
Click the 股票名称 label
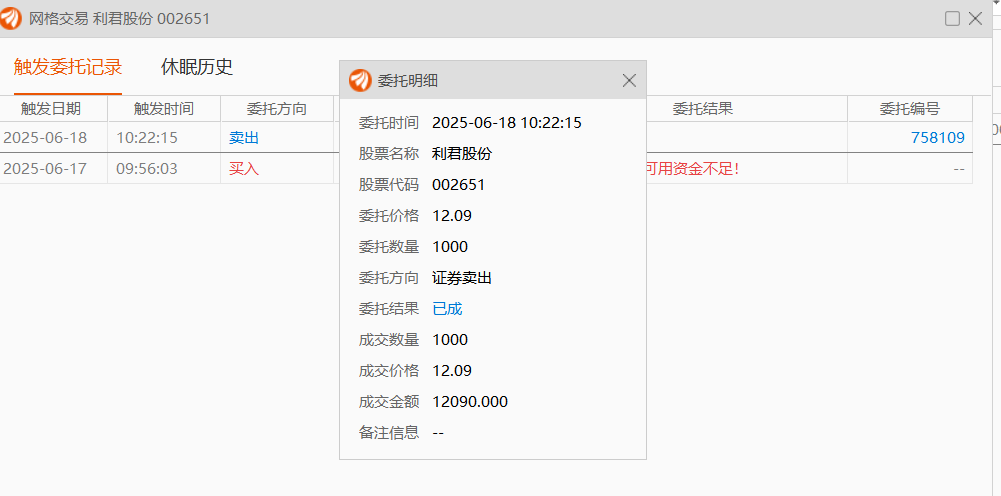[x=389, y=154]
